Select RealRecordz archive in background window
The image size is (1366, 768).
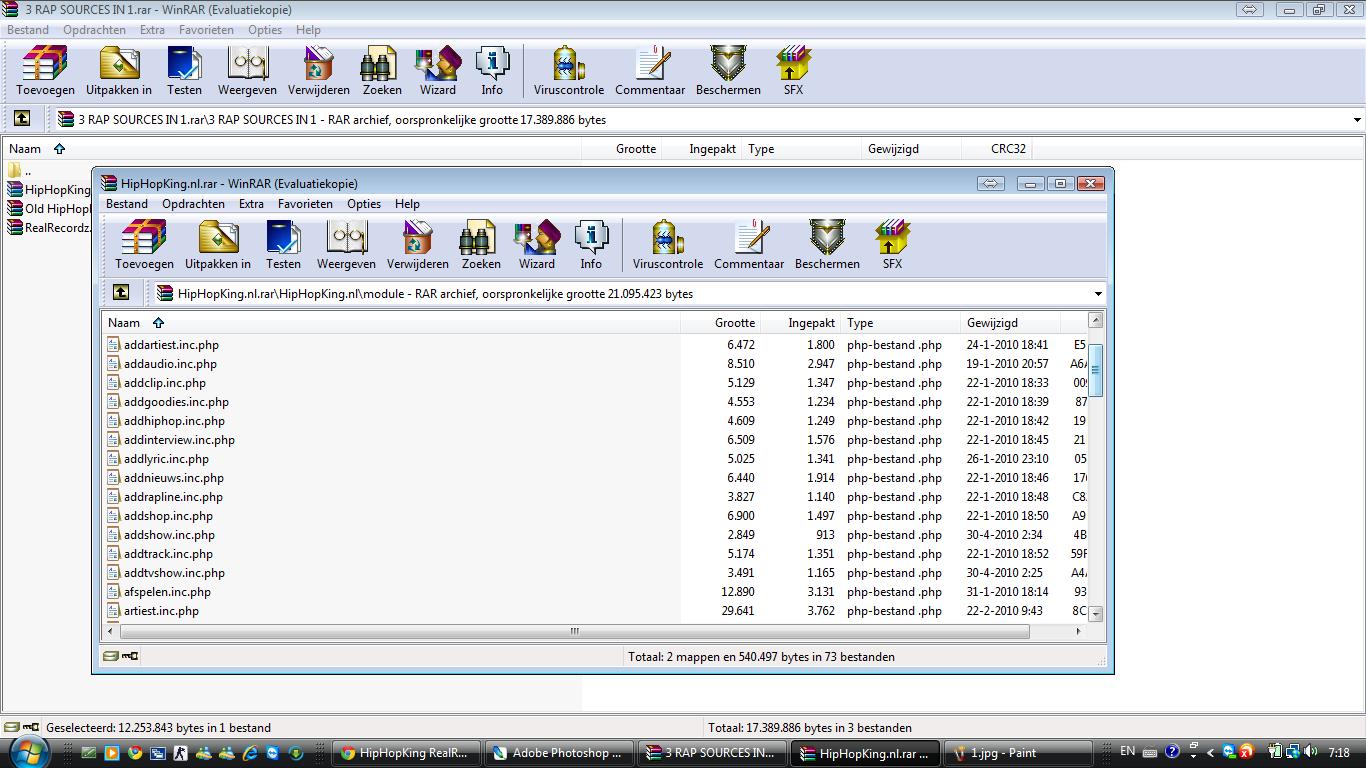click(x=49, y=227)
